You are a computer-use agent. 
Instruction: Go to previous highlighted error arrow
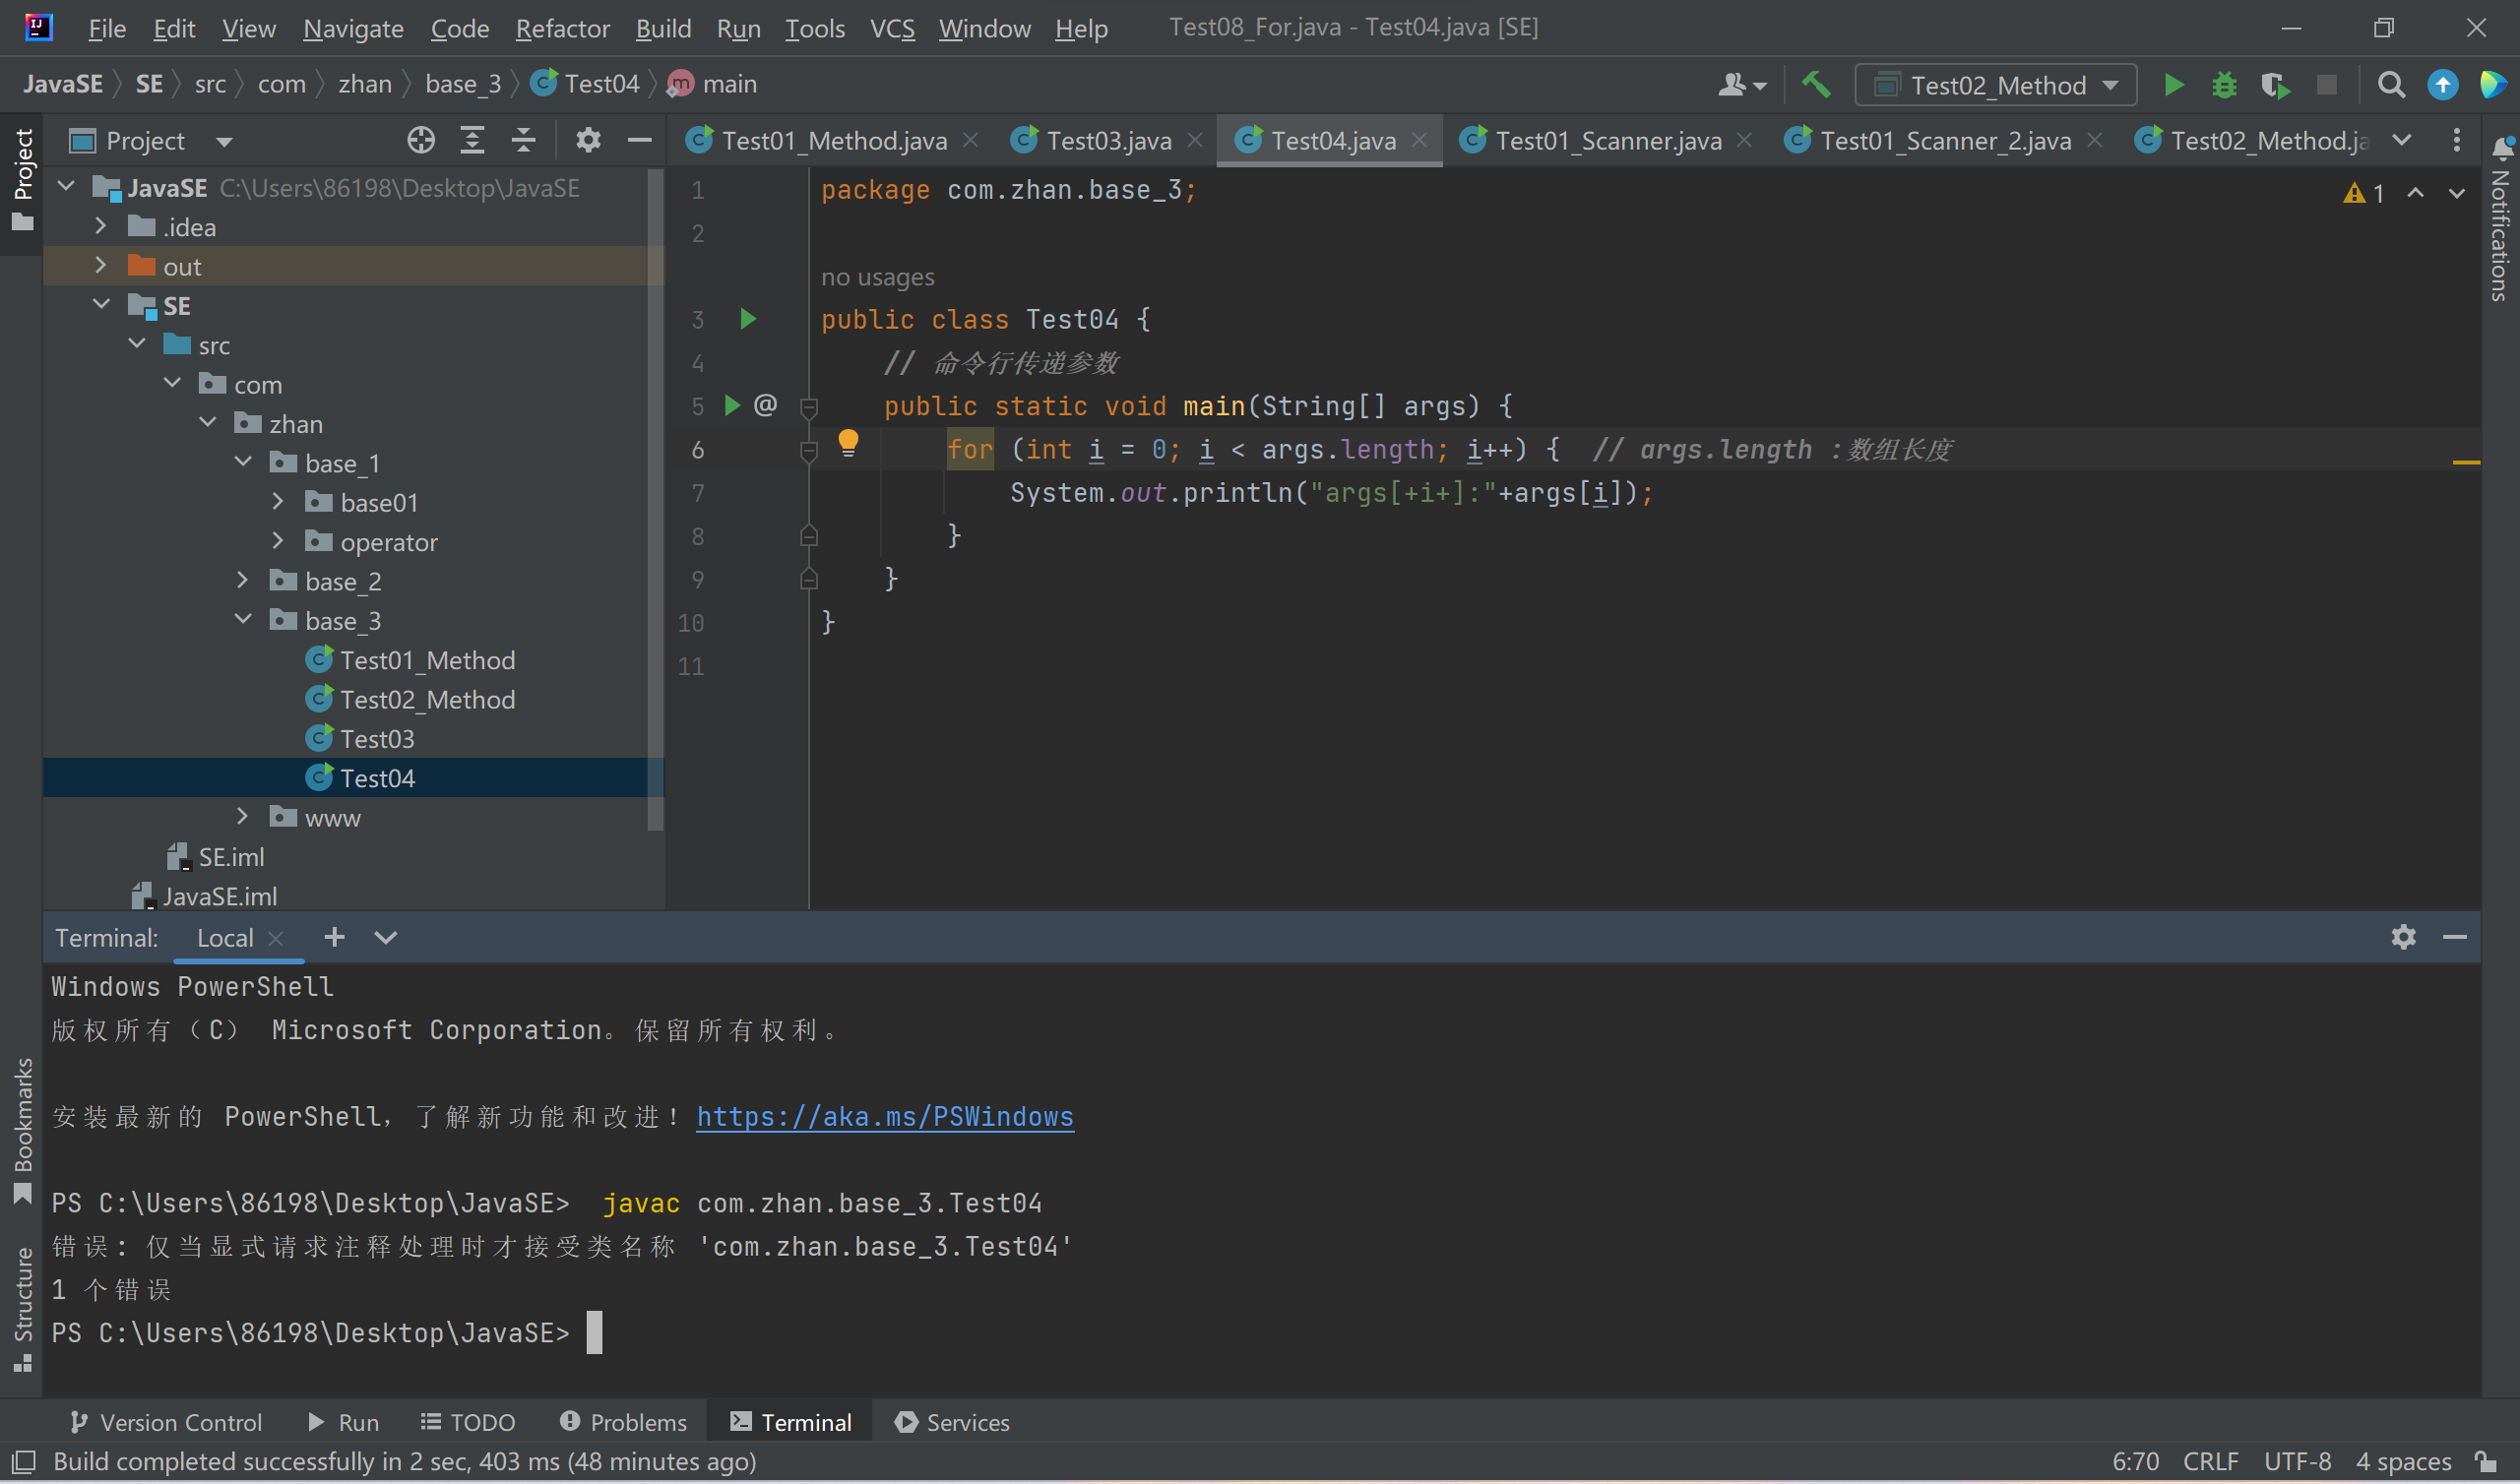click(x=2415, y=193)
